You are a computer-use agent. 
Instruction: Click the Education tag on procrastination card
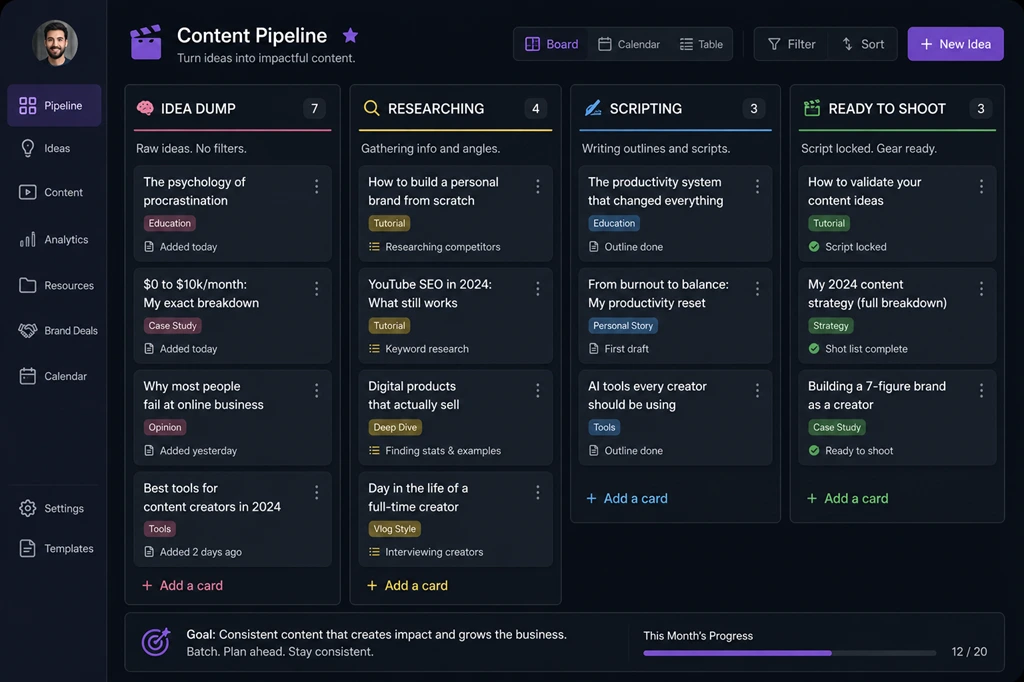(x=170, y=223)
